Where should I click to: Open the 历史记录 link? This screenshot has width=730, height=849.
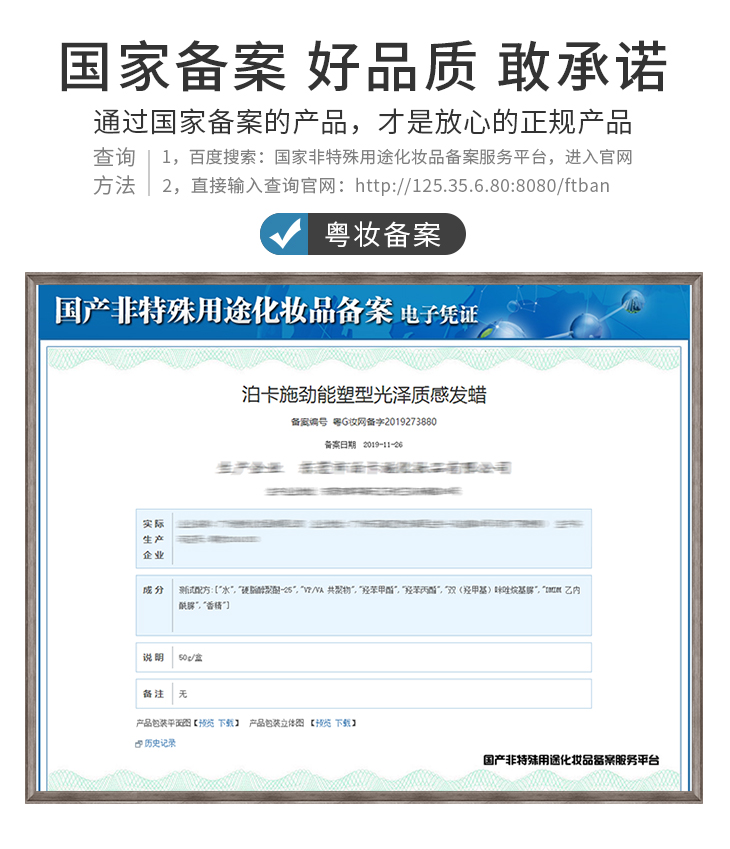[x=160, y=743]
